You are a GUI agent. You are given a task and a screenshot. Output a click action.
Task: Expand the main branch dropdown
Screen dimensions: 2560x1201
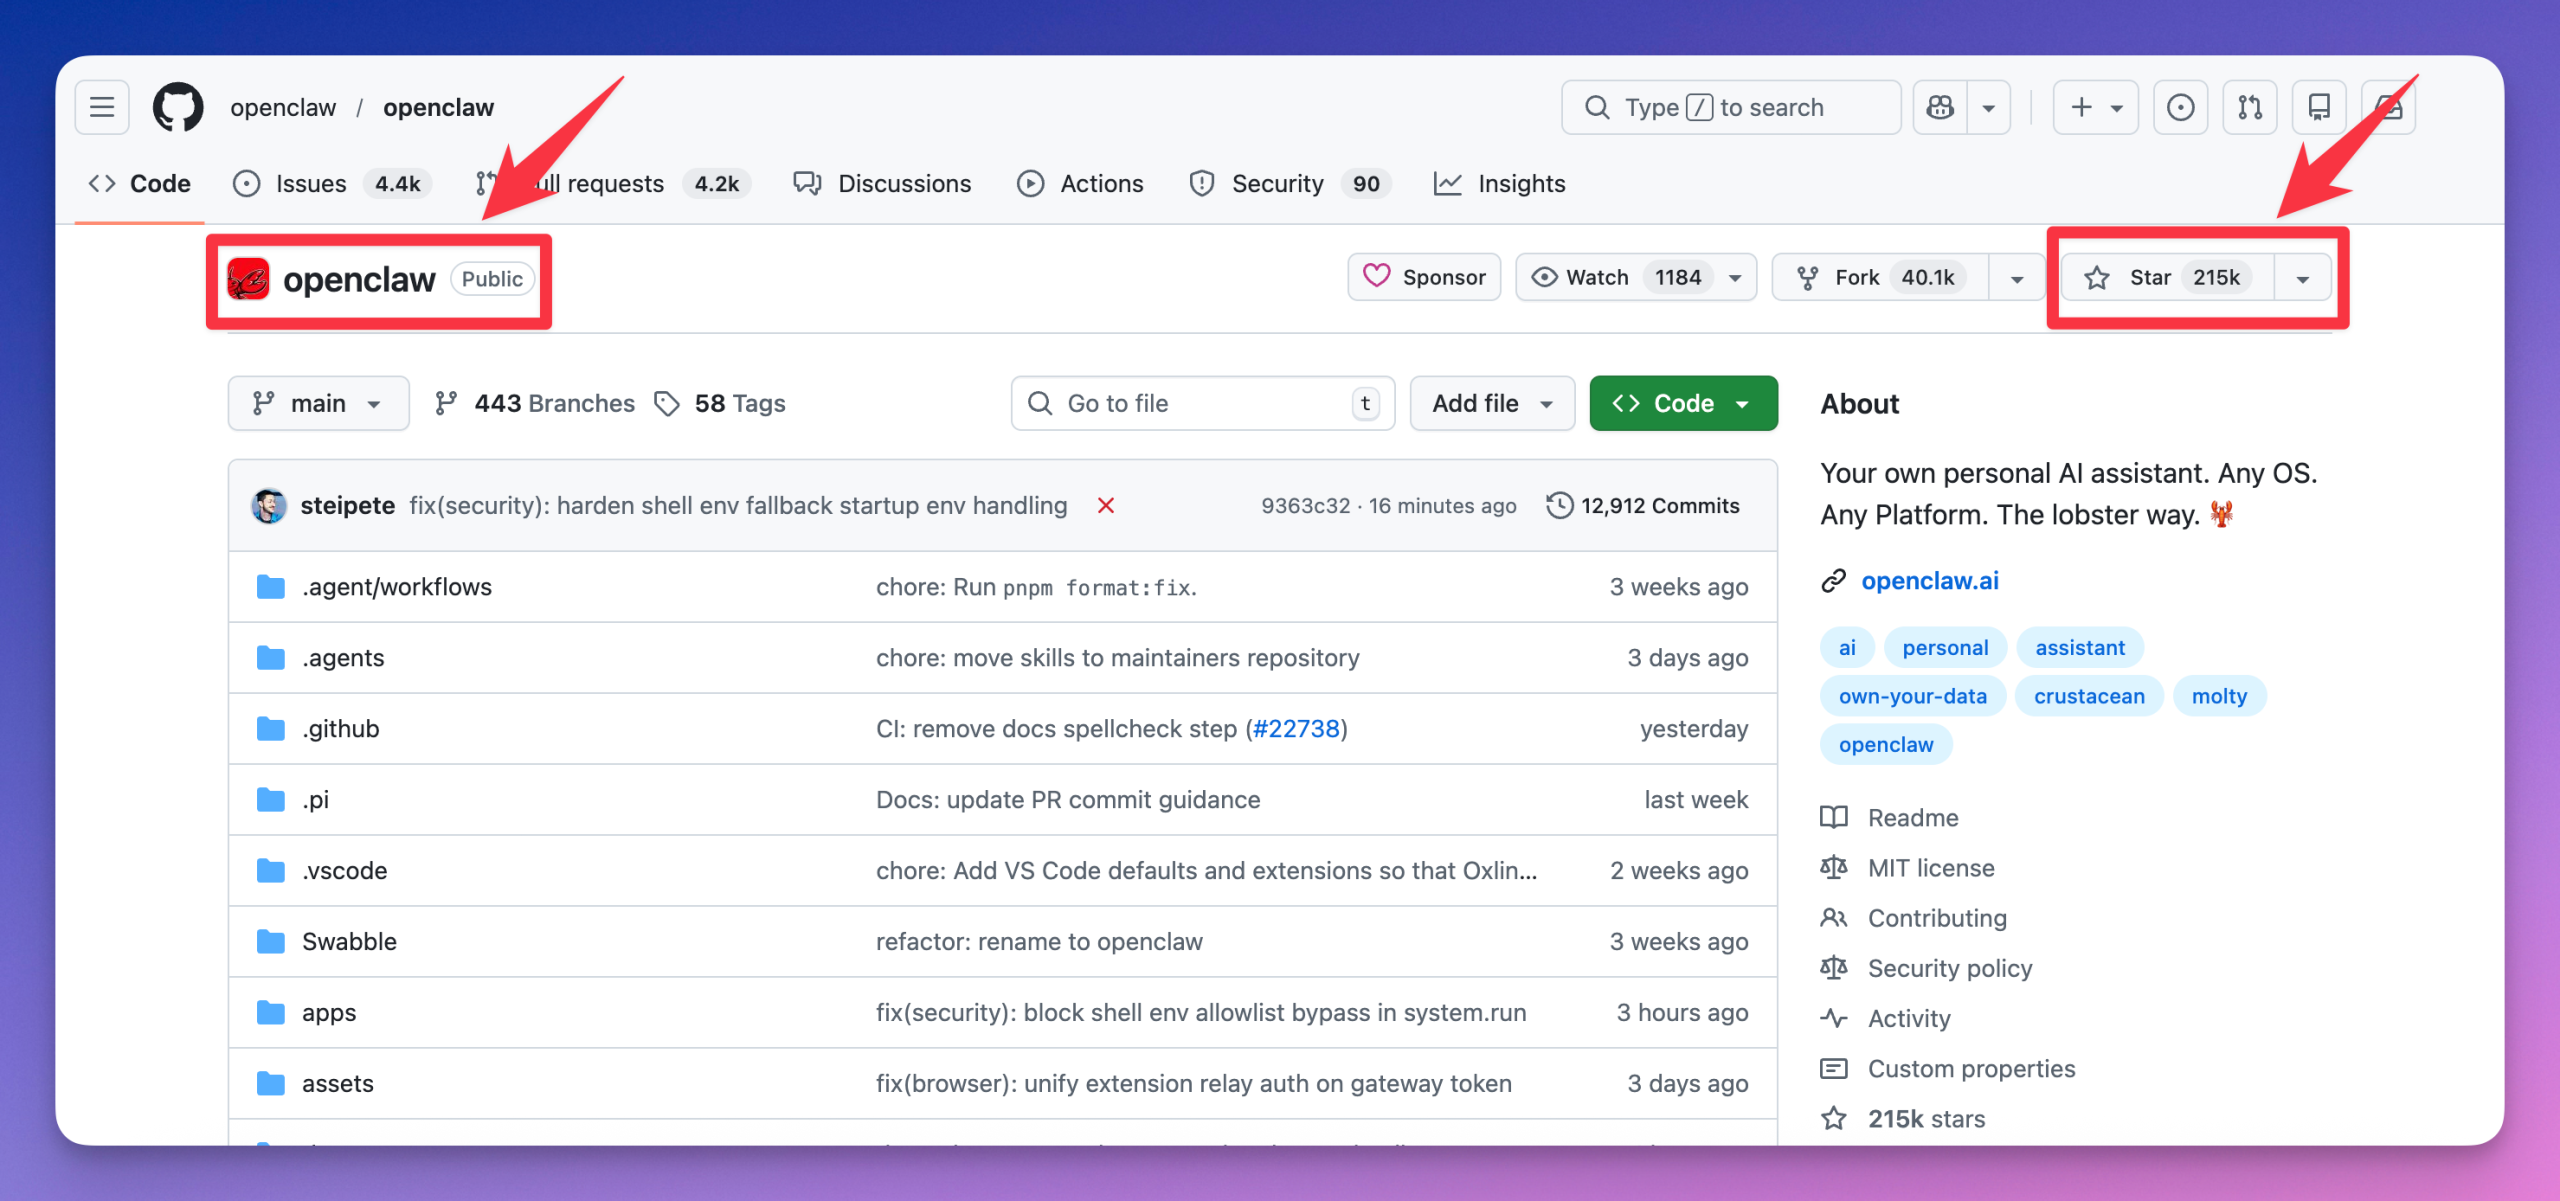(x=318, y=404)
